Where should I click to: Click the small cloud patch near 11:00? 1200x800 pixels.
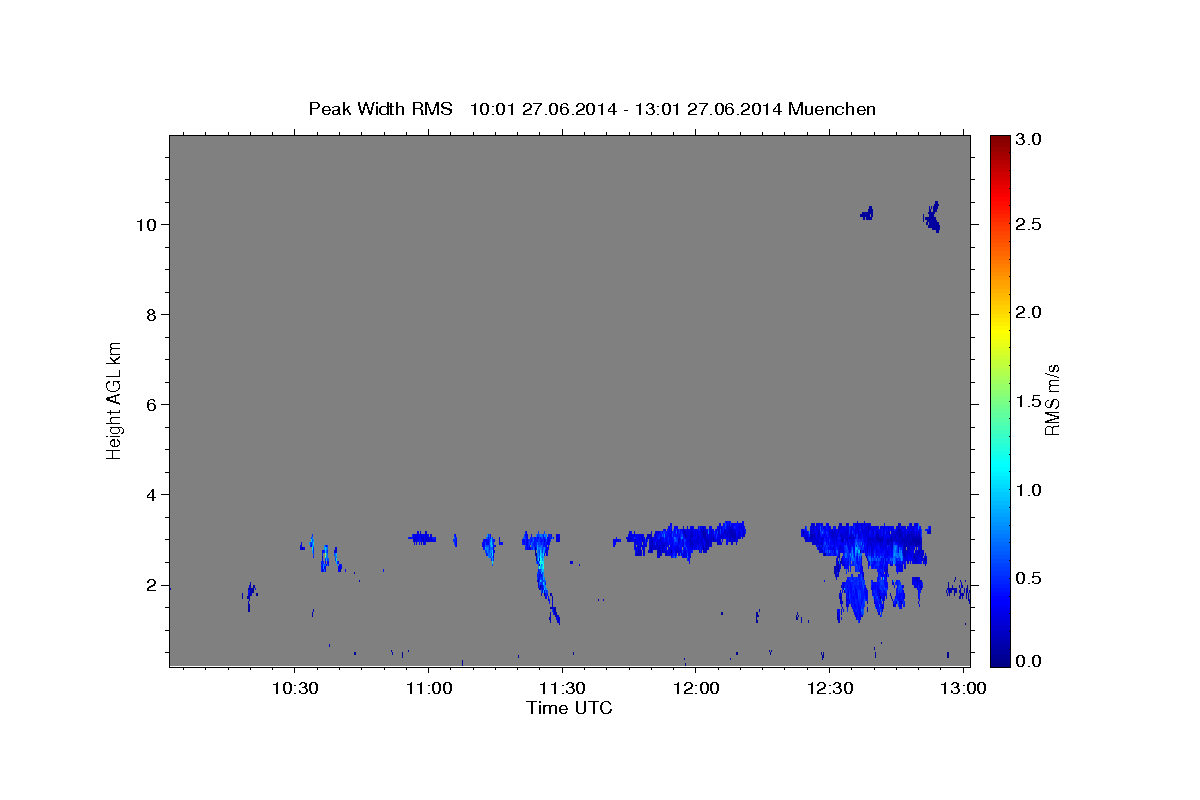click(422, 538)
